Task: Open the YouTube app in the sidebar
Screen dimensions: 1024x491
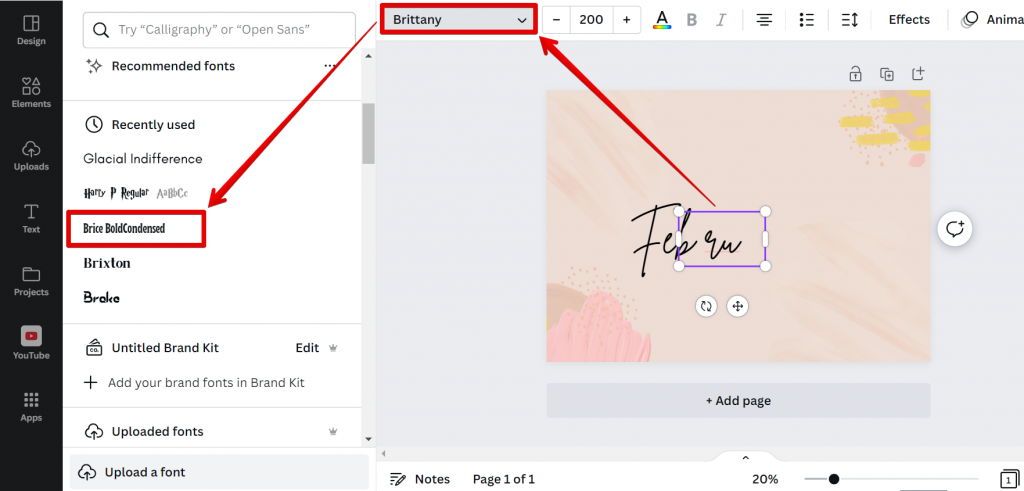Action: point(31,343)
